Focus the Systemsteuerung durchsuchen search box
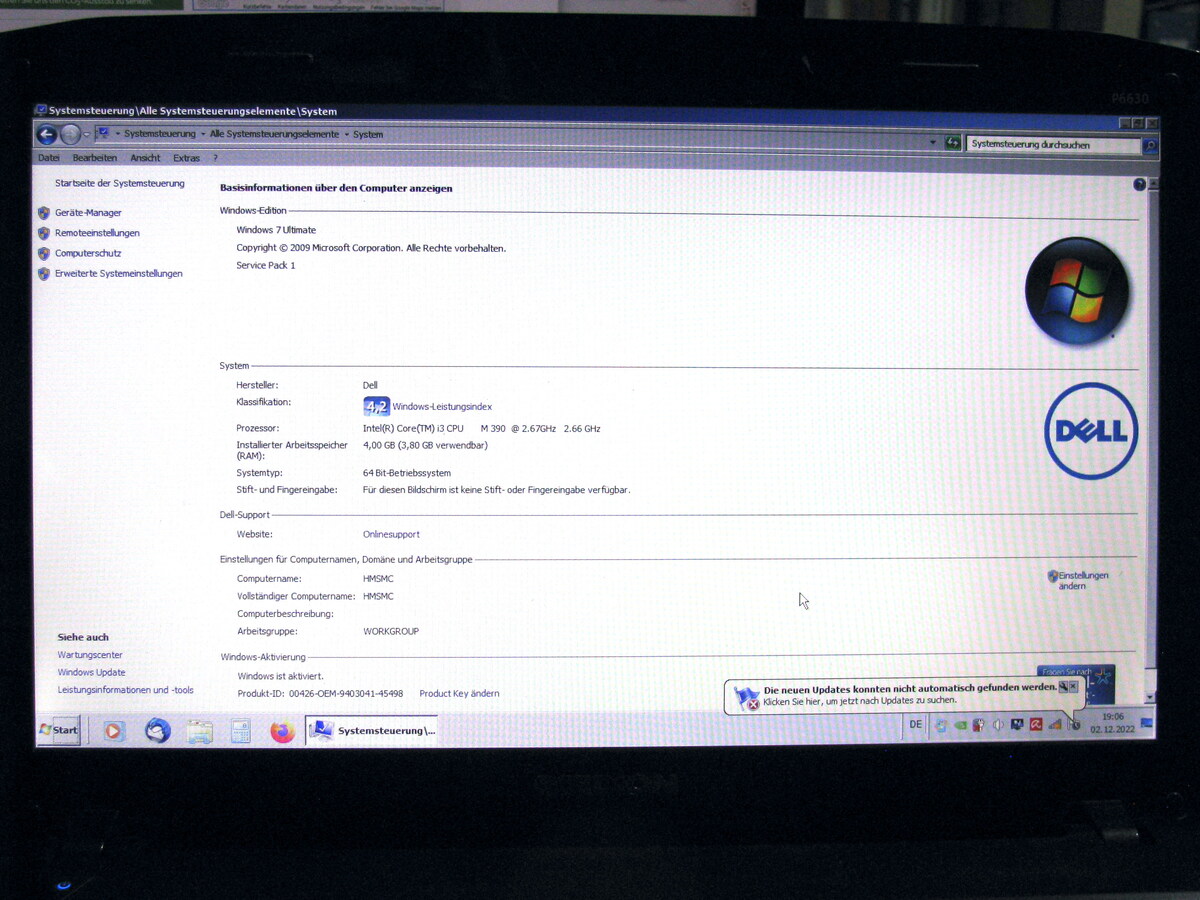The height and width of the screenshot is (900, 1200). pyautogui.click(x=1054, y=145)
